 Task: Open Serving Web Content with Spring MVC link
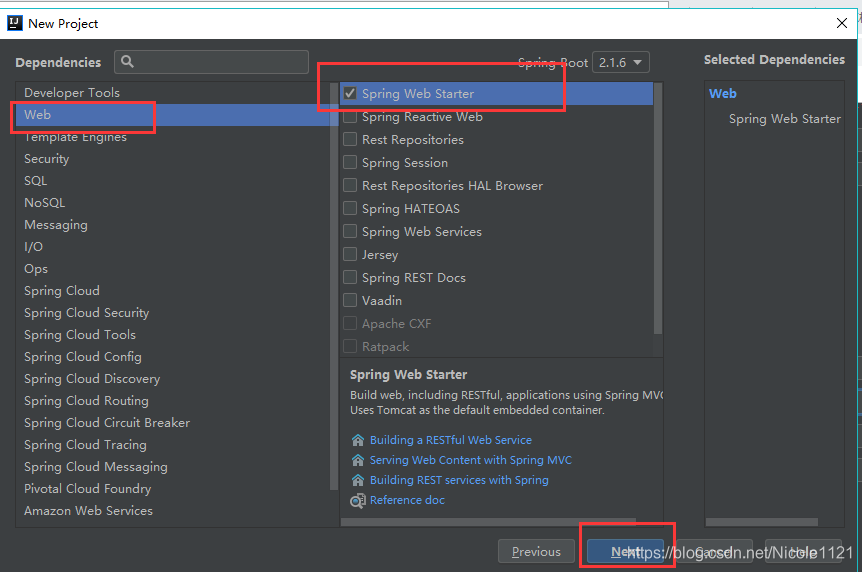click(x=471, y=460)
